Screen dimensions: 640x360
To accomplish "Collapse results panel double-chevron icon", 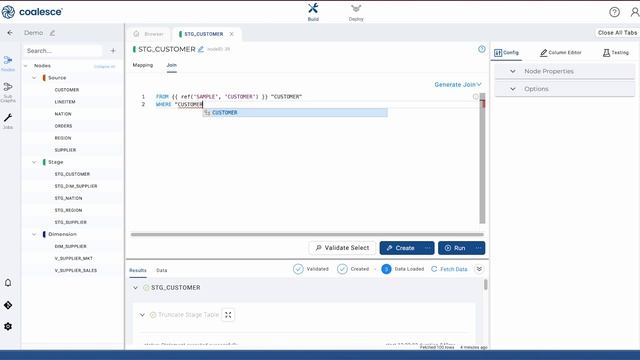I will [479, 269].
